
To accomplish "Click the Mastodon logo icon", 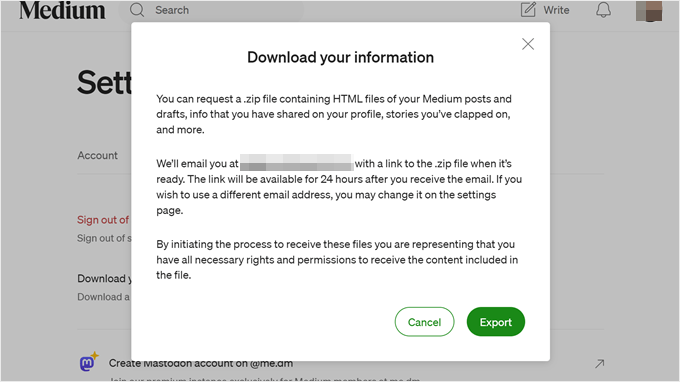I will pyautogui.click(x=88, y=362).
